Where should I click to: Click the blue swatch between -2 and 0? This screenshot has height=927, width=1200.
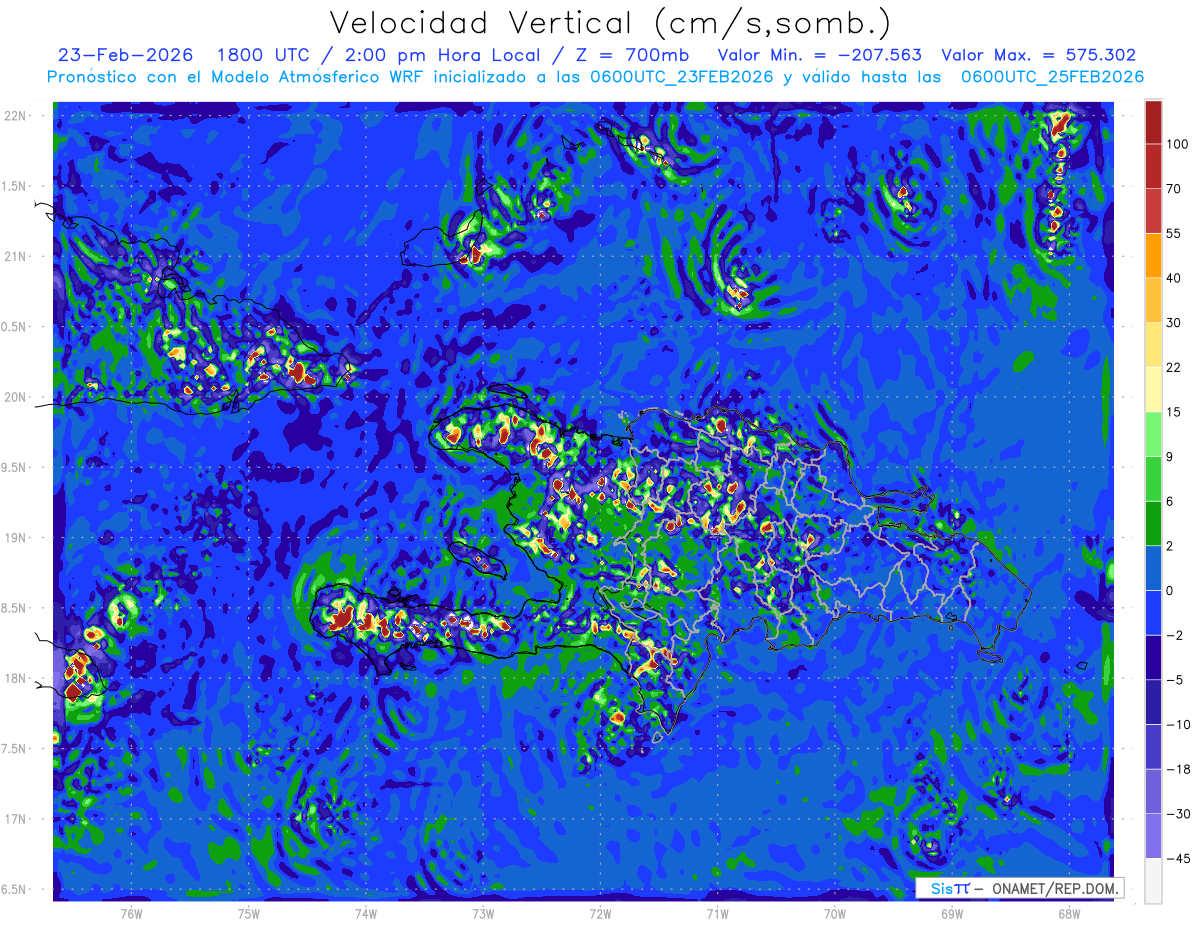[1153, 612]
